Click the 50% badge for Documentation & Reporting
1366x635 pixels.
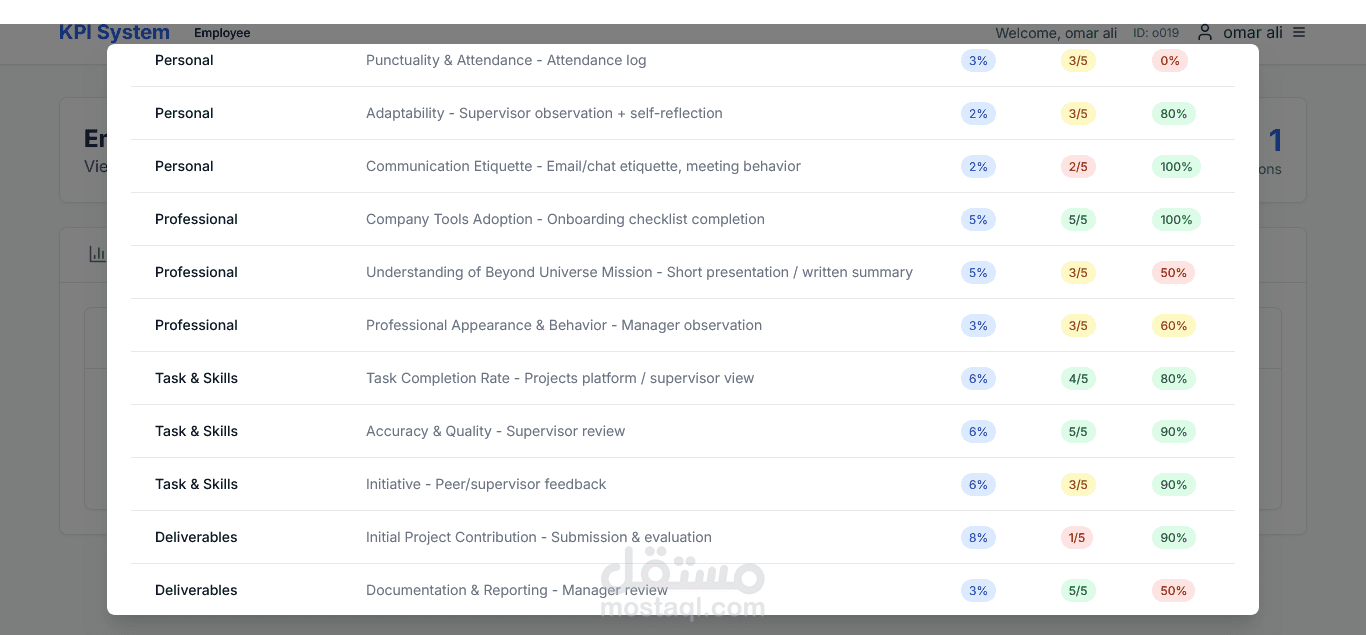click(1173, 591)
